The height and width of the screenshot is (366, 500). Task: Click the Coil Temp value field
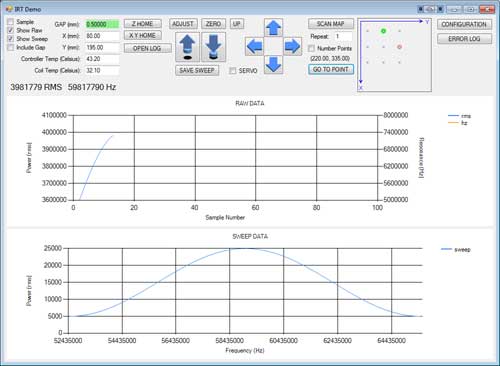[x=102, y=70]
